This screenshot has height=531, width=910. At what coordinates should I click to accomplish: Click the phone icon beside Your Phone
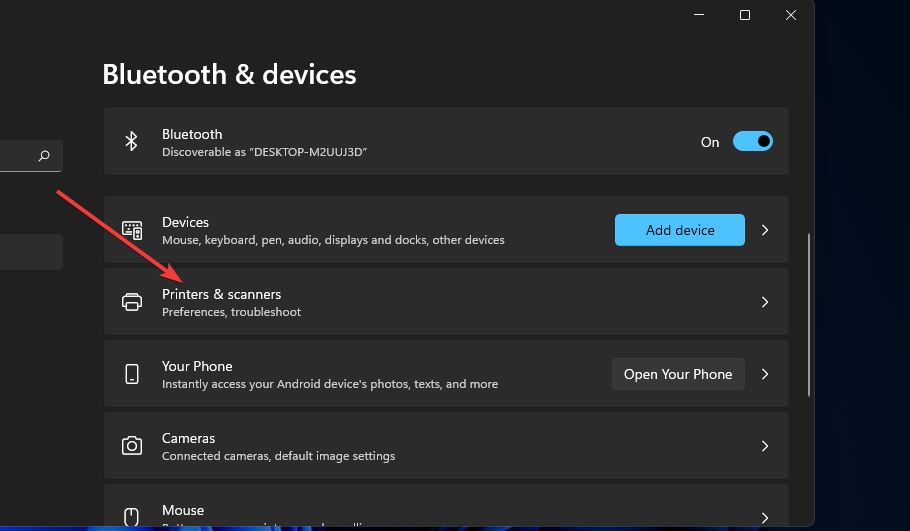[x=132, y=374]
